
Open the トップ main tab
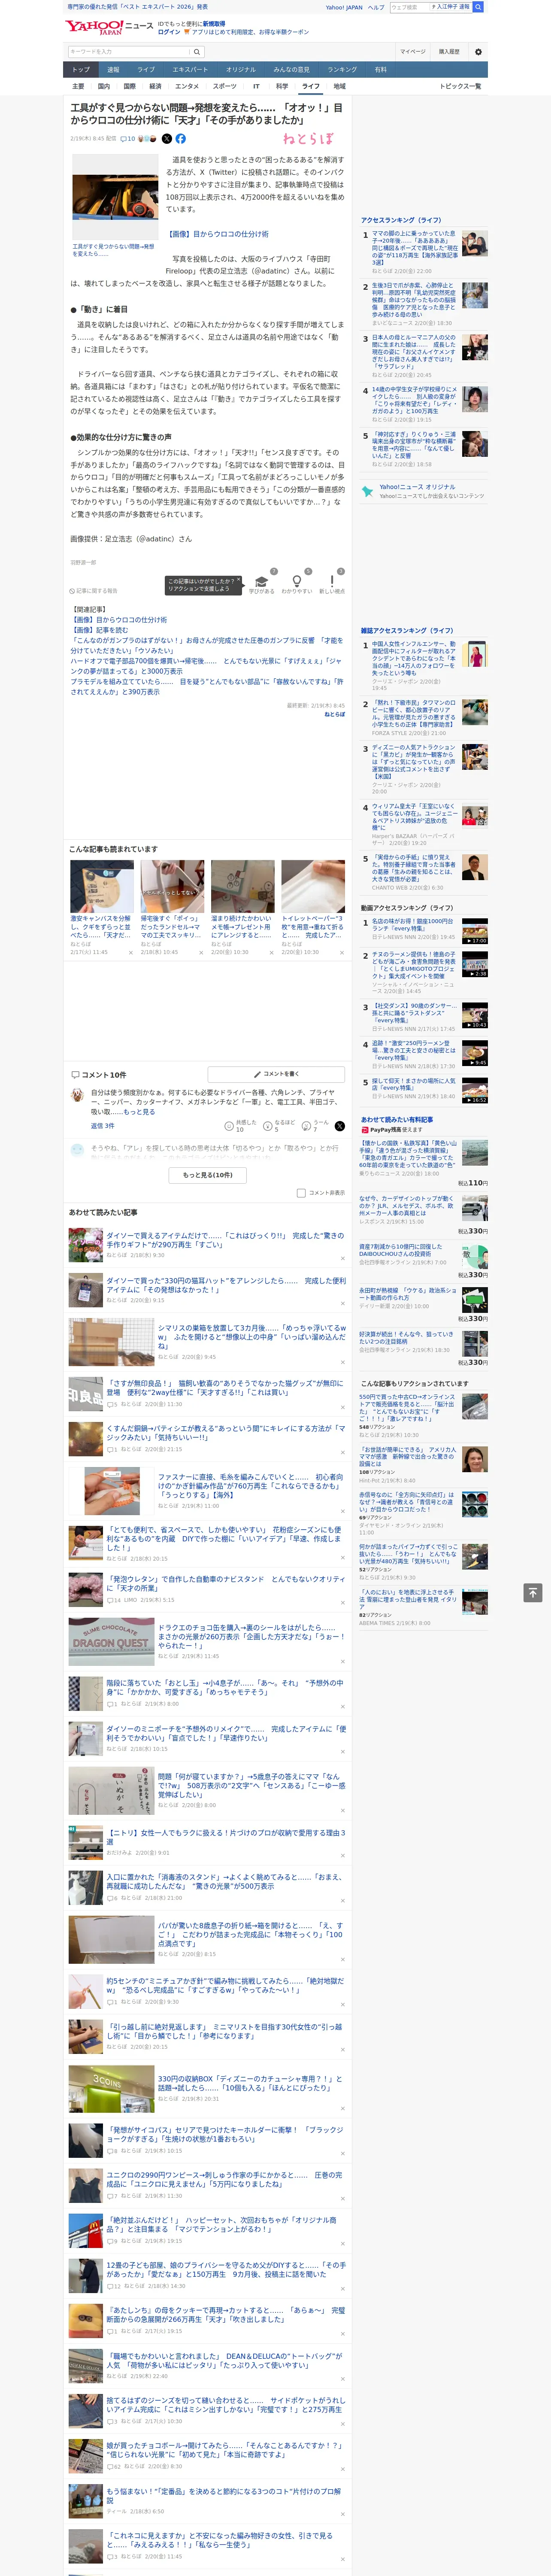pyautogui.click(x=81, y=70)
